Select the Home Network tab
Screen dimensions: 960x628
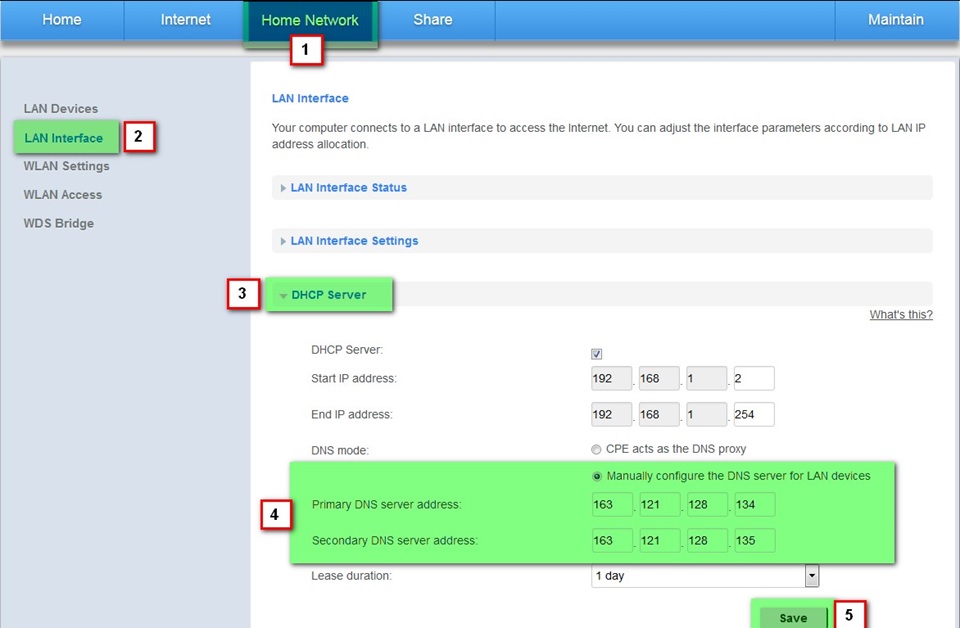tap(310, 20)
